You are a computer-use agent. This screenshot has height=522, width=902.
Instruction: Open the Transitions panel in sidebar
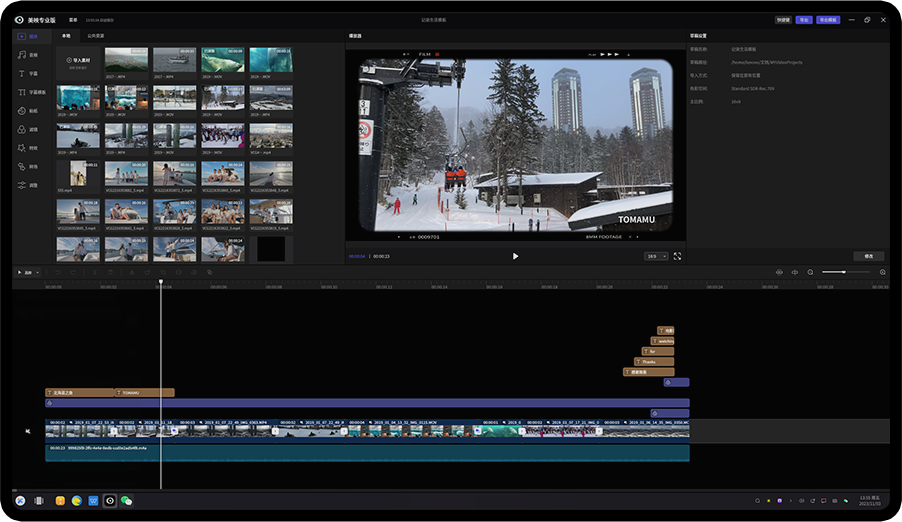27,166
